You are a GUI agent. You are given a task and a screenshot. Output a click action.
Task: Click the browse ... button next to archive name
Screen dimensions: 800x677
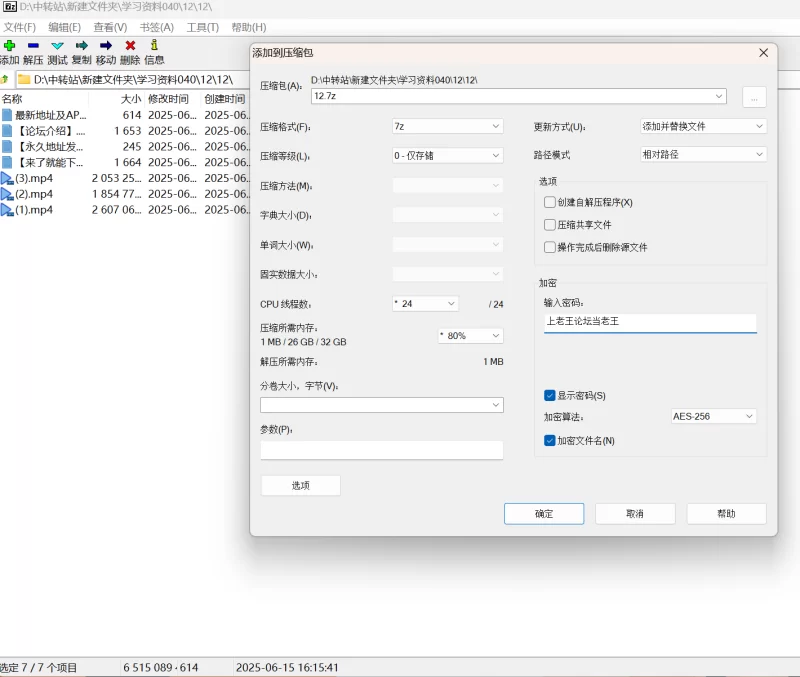pyautogui.click(x=754, y=97)
